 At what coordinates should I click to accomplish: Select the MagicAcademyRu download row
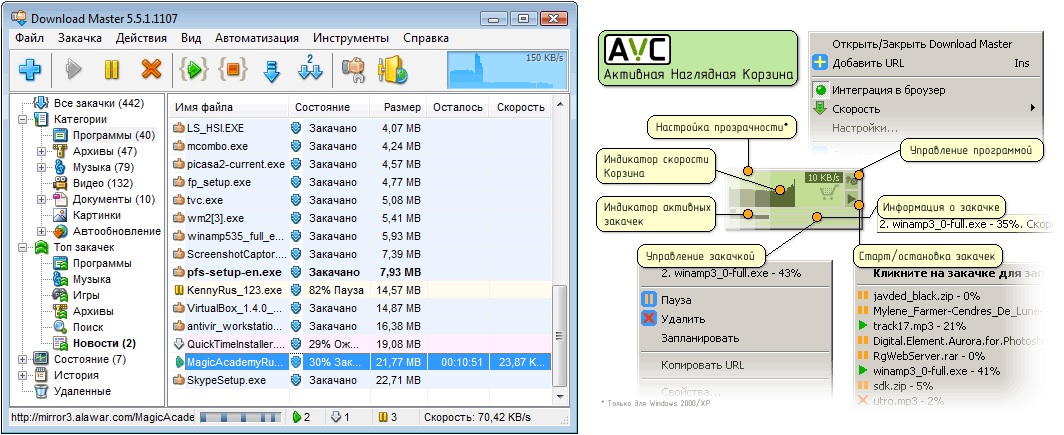coord(360,362)
